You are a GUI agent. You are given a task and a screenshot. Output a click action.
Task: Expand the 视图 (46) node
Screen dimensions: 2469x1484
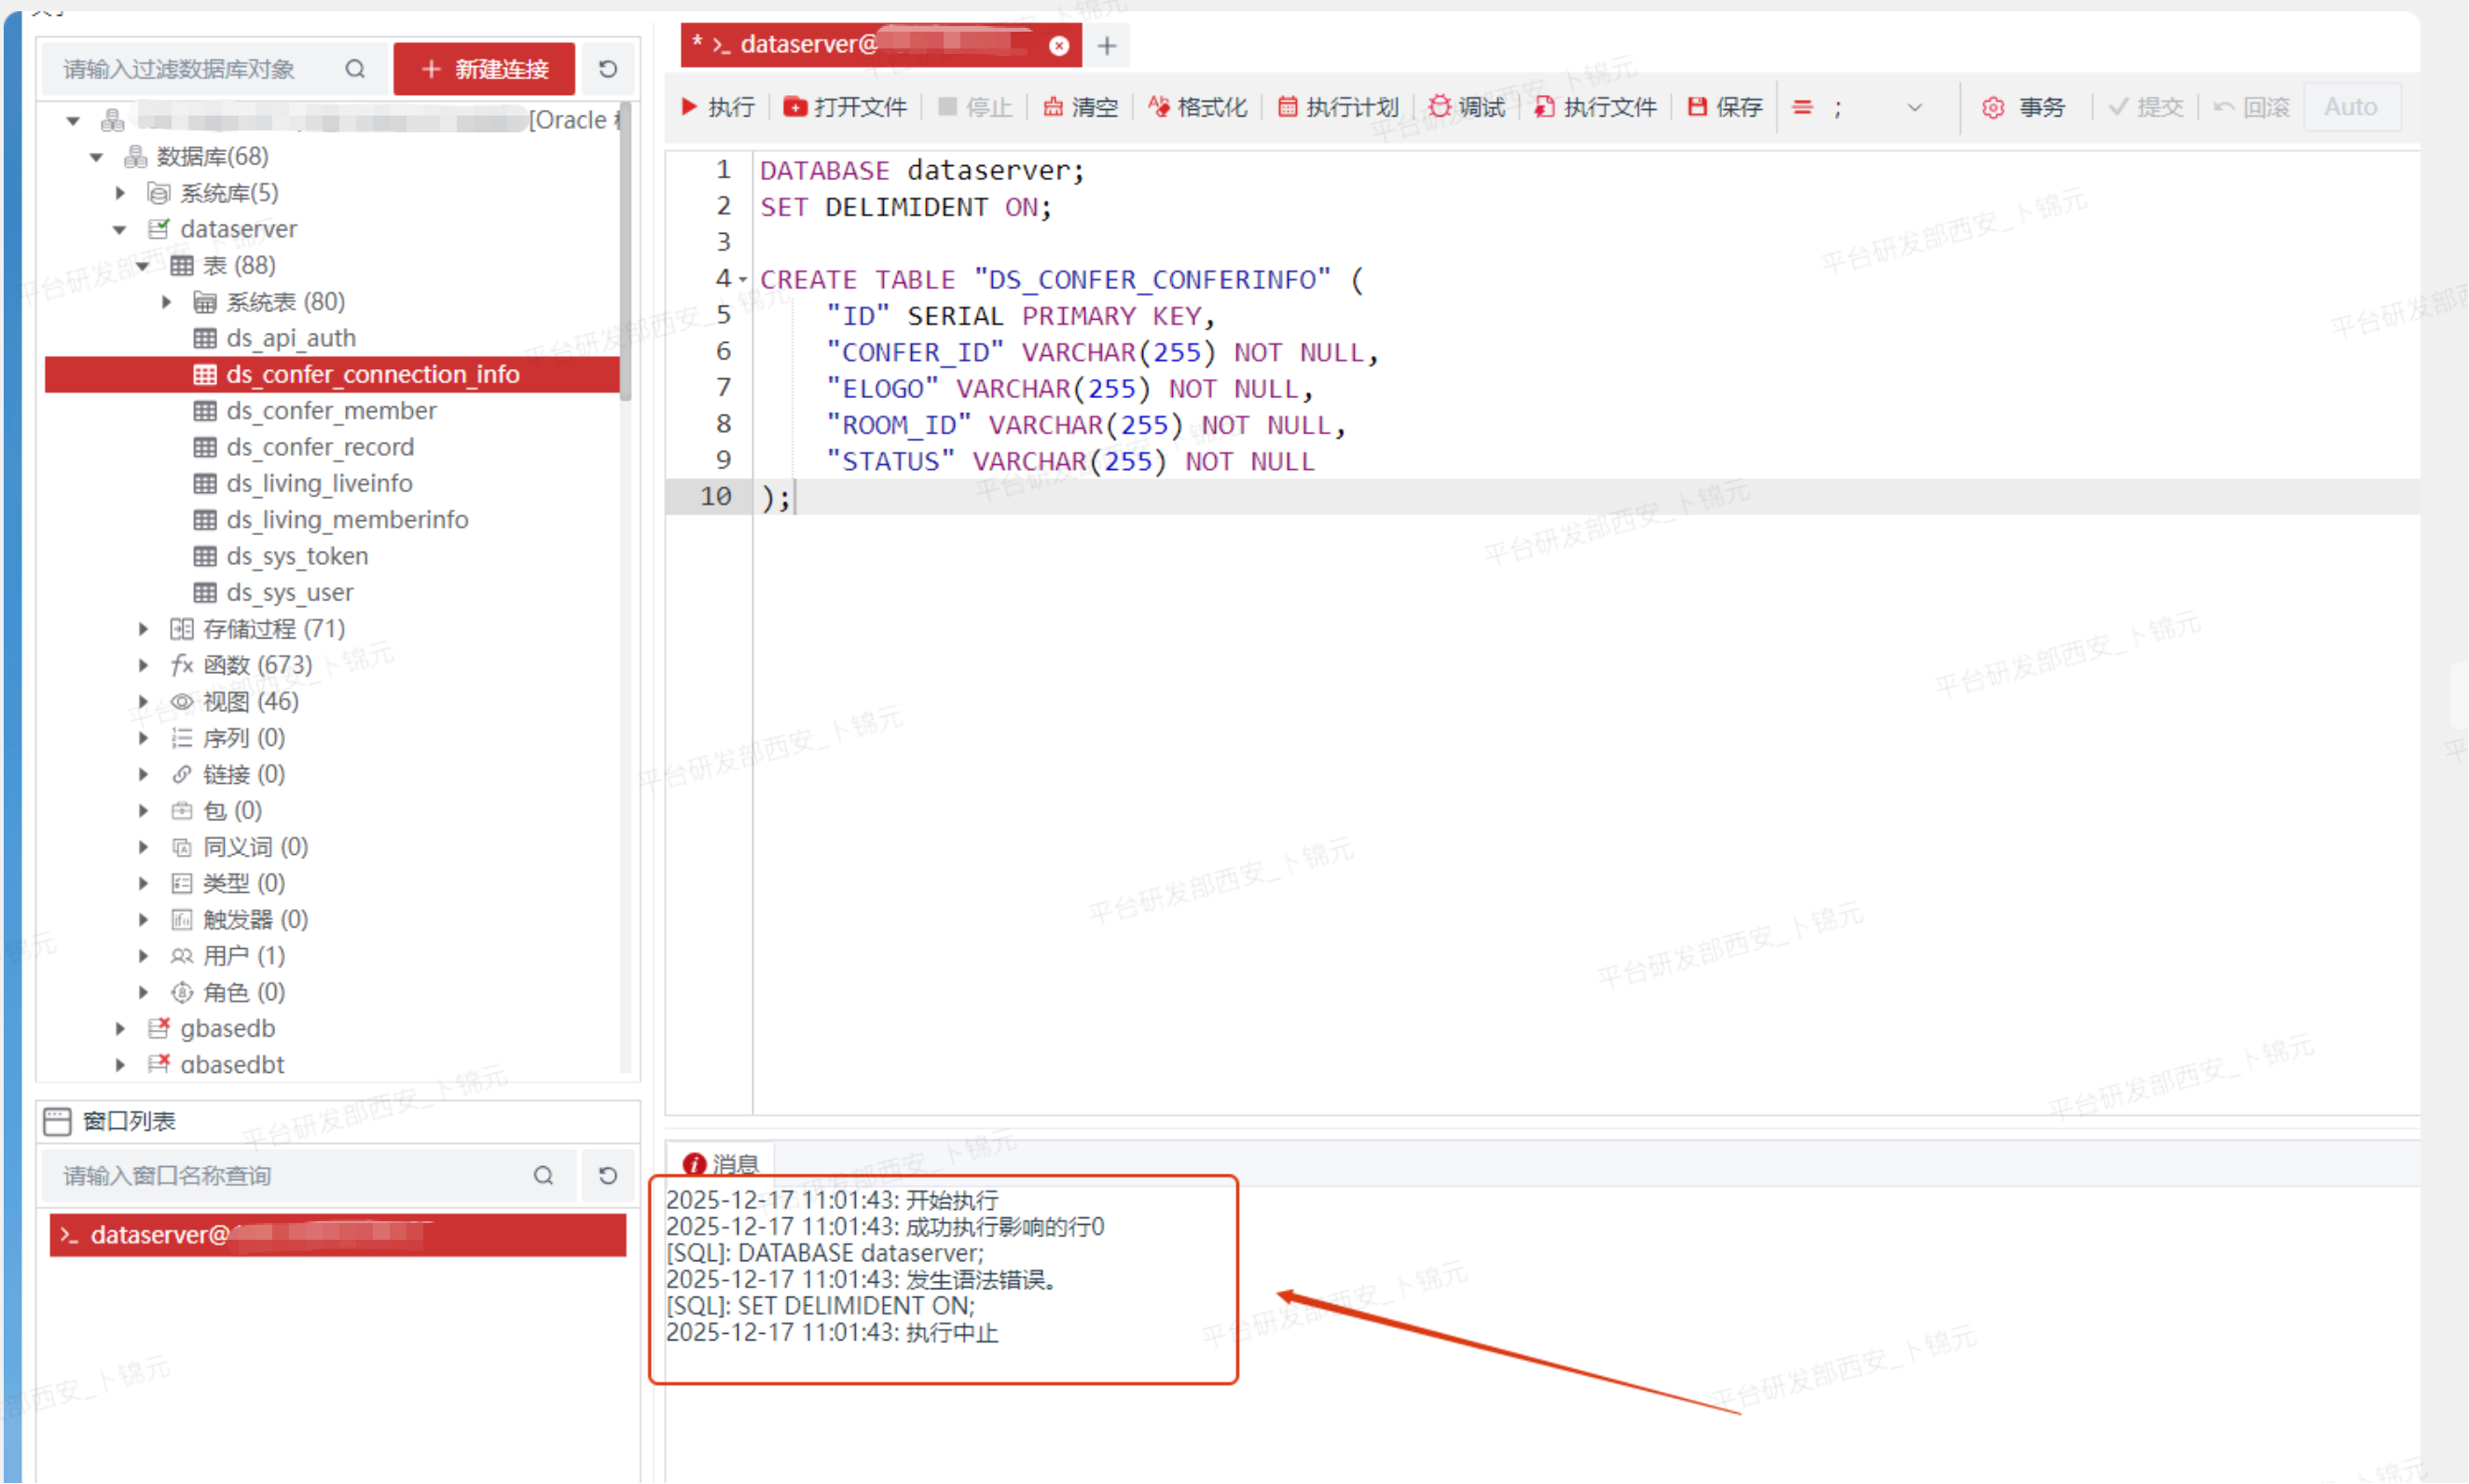pyautogui.click(x=143, y=702)
